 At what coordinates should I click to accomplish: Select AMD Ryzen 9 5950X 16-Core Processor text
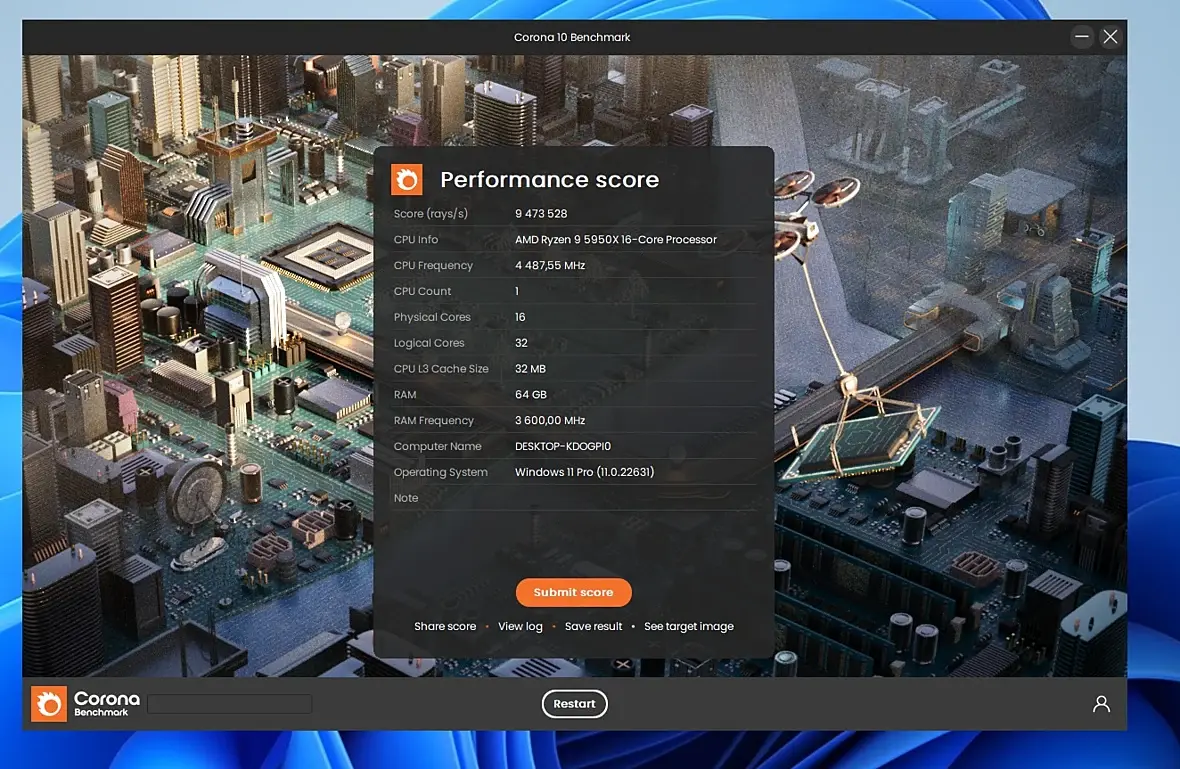616,239
